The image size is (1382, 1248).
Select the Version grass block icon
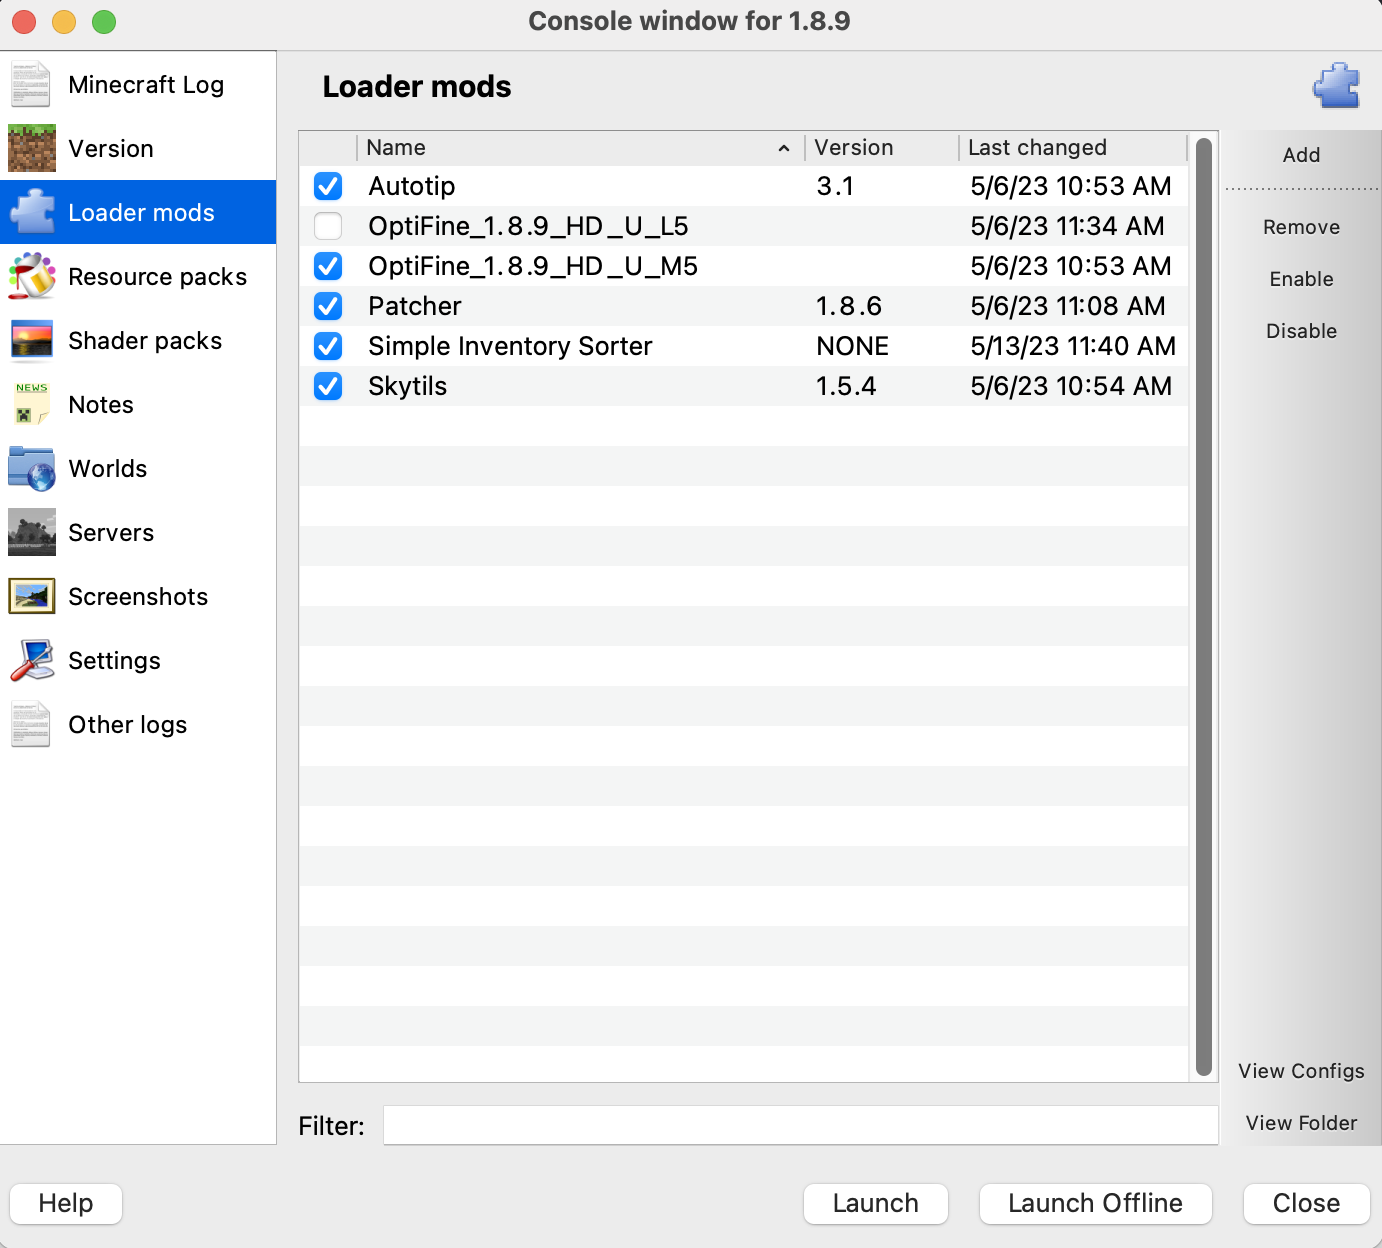point(31,148)
